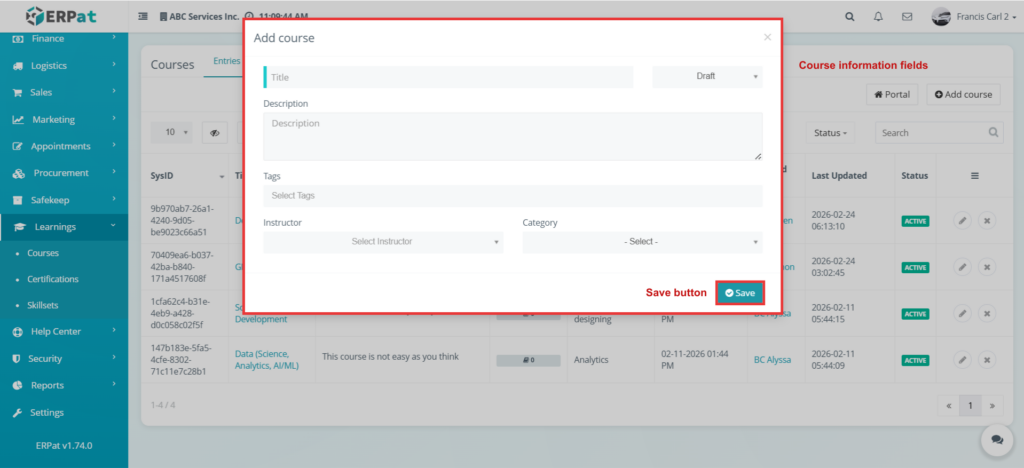
Task: Edit course updated 2026-02-11 05:44:15
Action: (962, 313)
